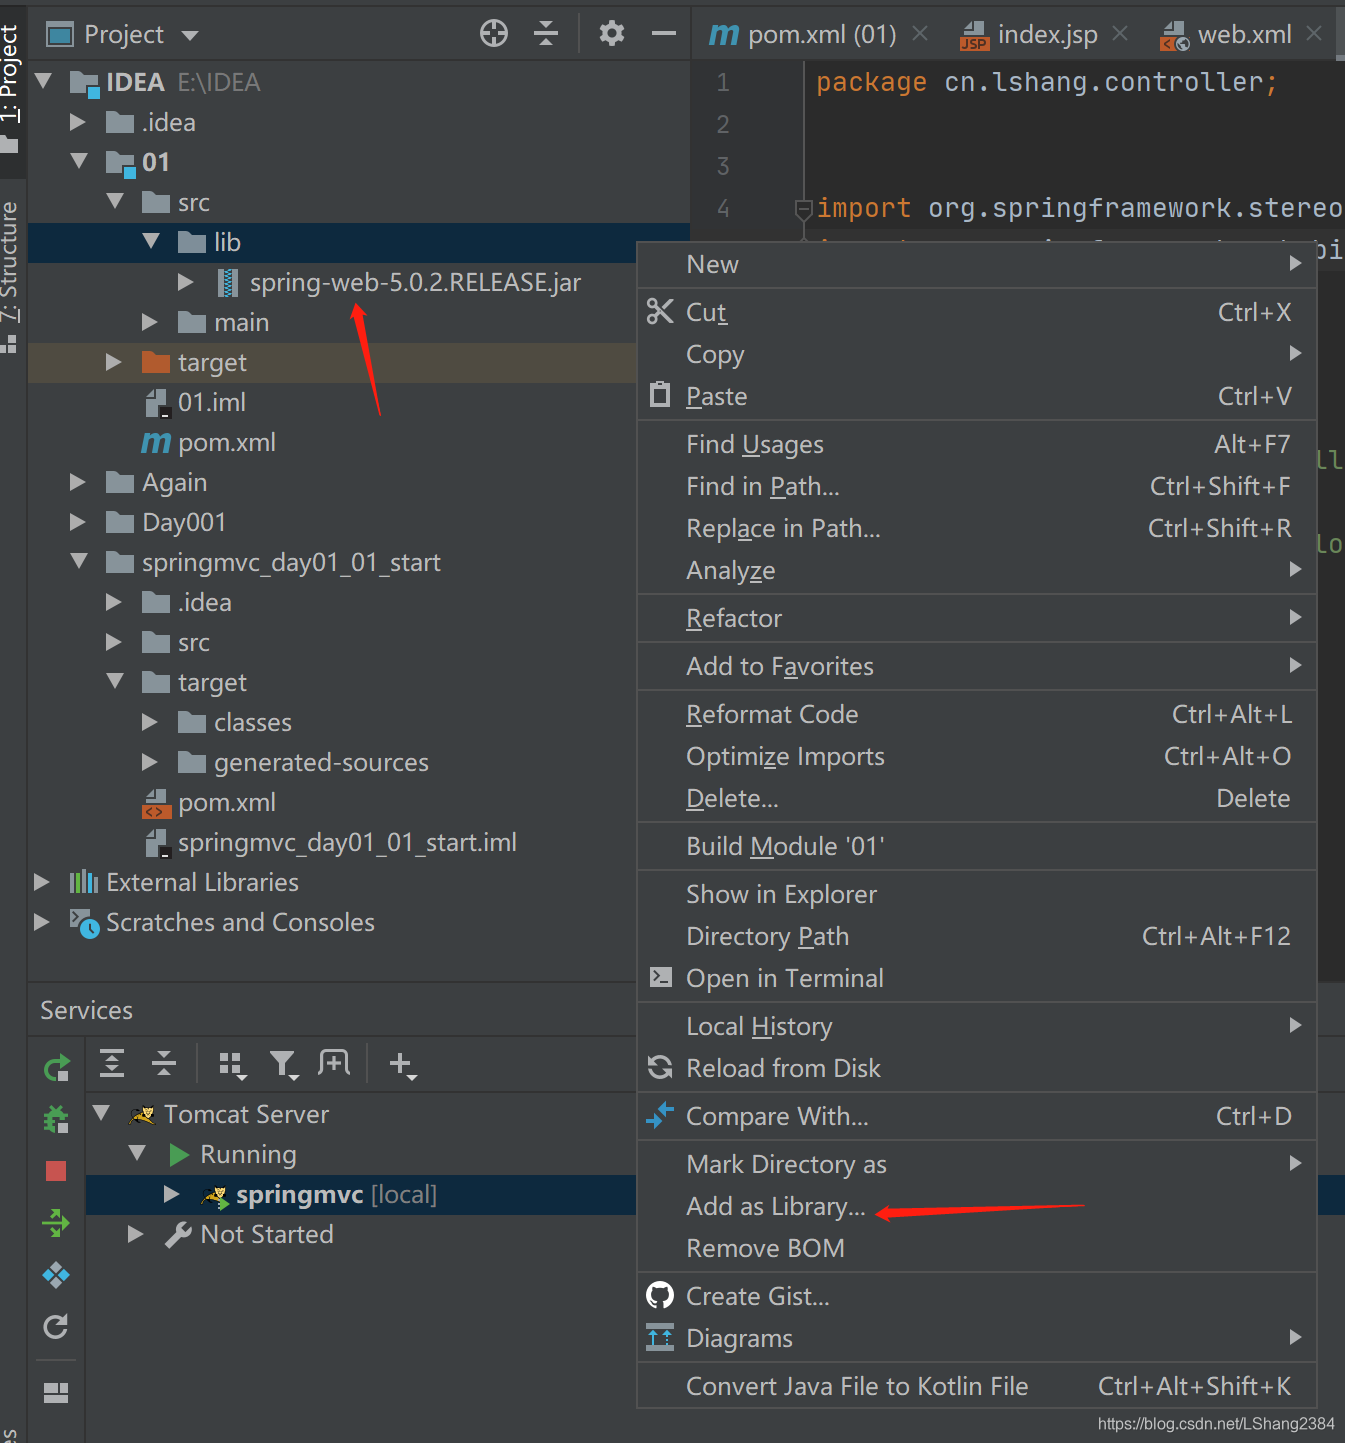The width and height of the screenshot is (1345, 1443).
Task: Expand the top-level .idea folder
Action: pyautogui.click(x=77, y=122)
